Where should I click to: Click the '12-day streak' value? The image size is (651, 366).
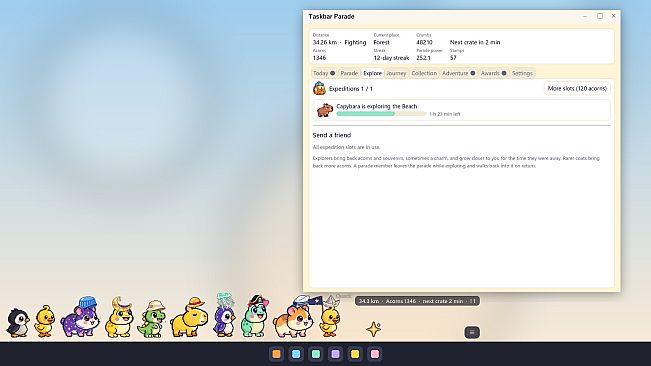coord(391,58)
